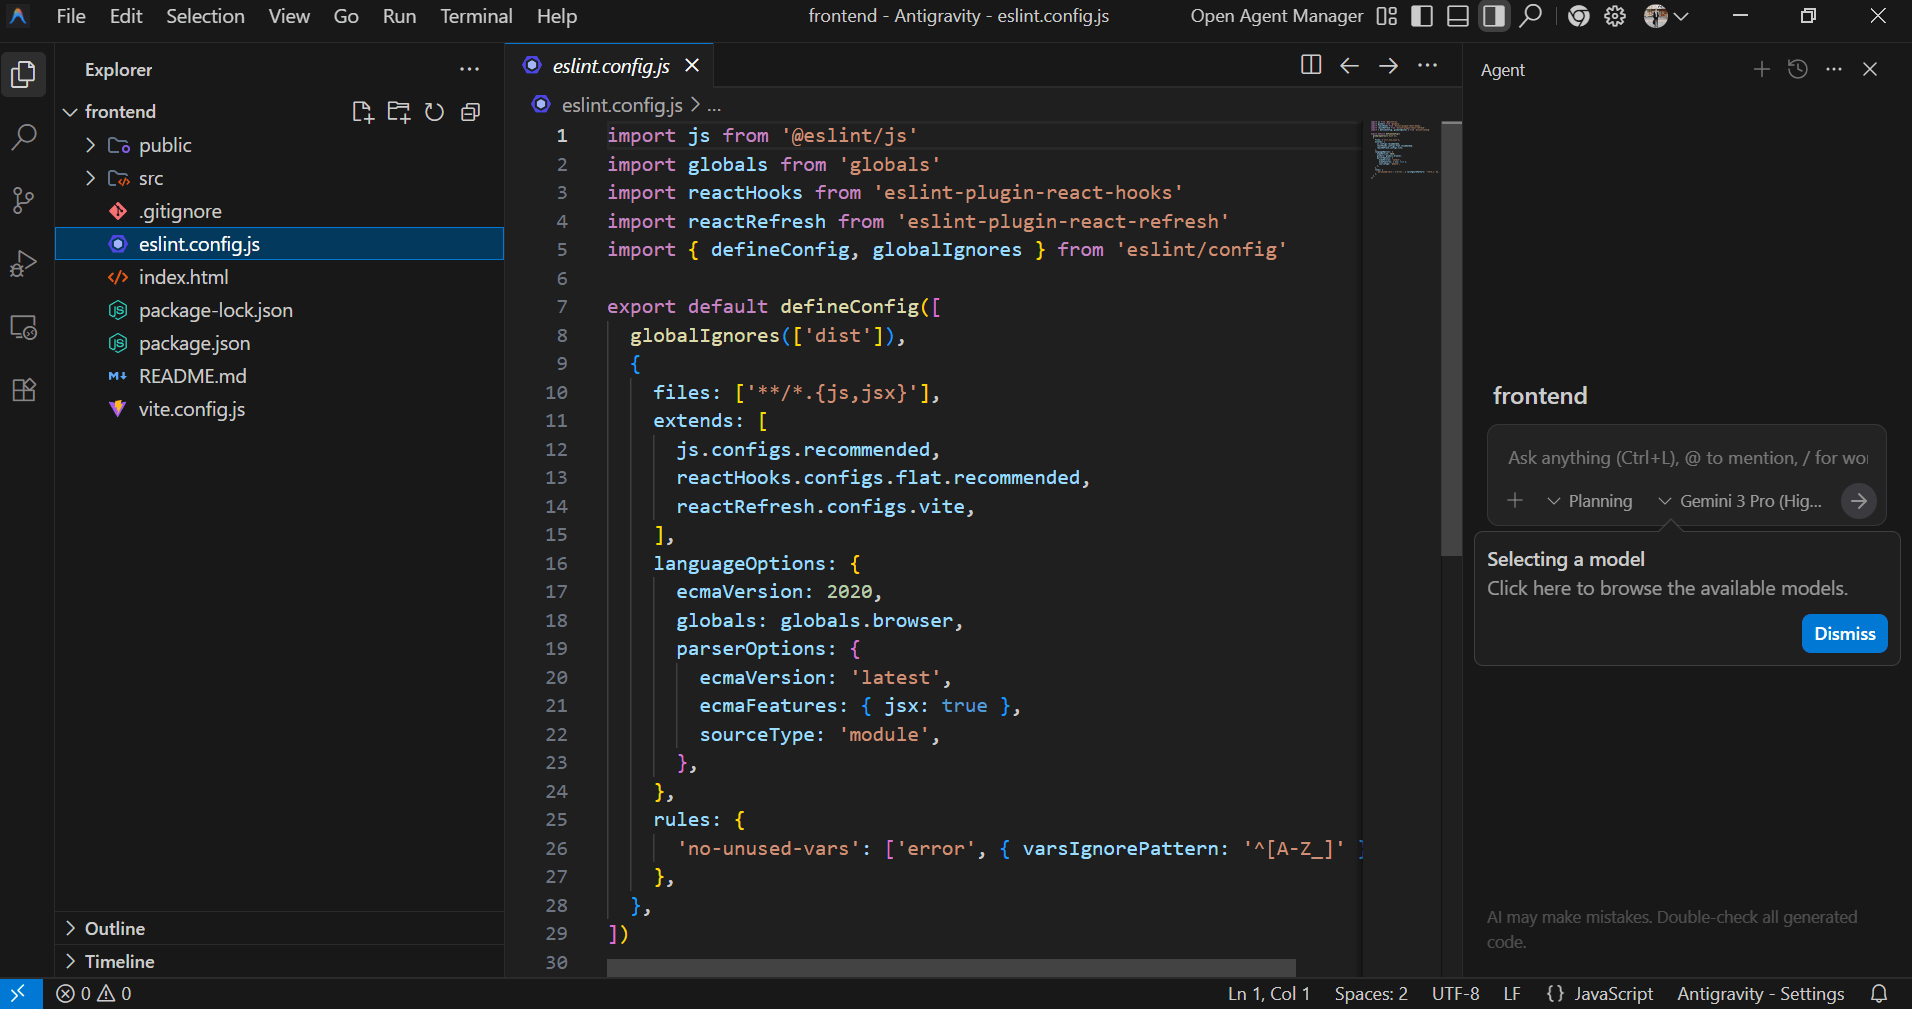
Task: Toggle the Agent secondary side bar
Action: click(x=1493, y=16)
